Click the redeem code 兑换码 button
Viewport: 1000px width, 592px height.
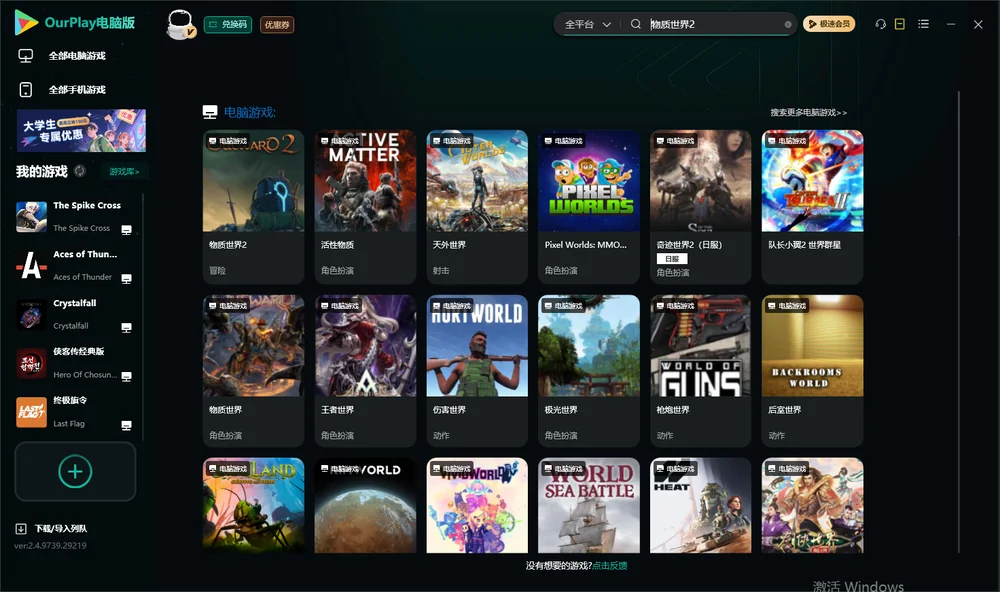point(228,24)
